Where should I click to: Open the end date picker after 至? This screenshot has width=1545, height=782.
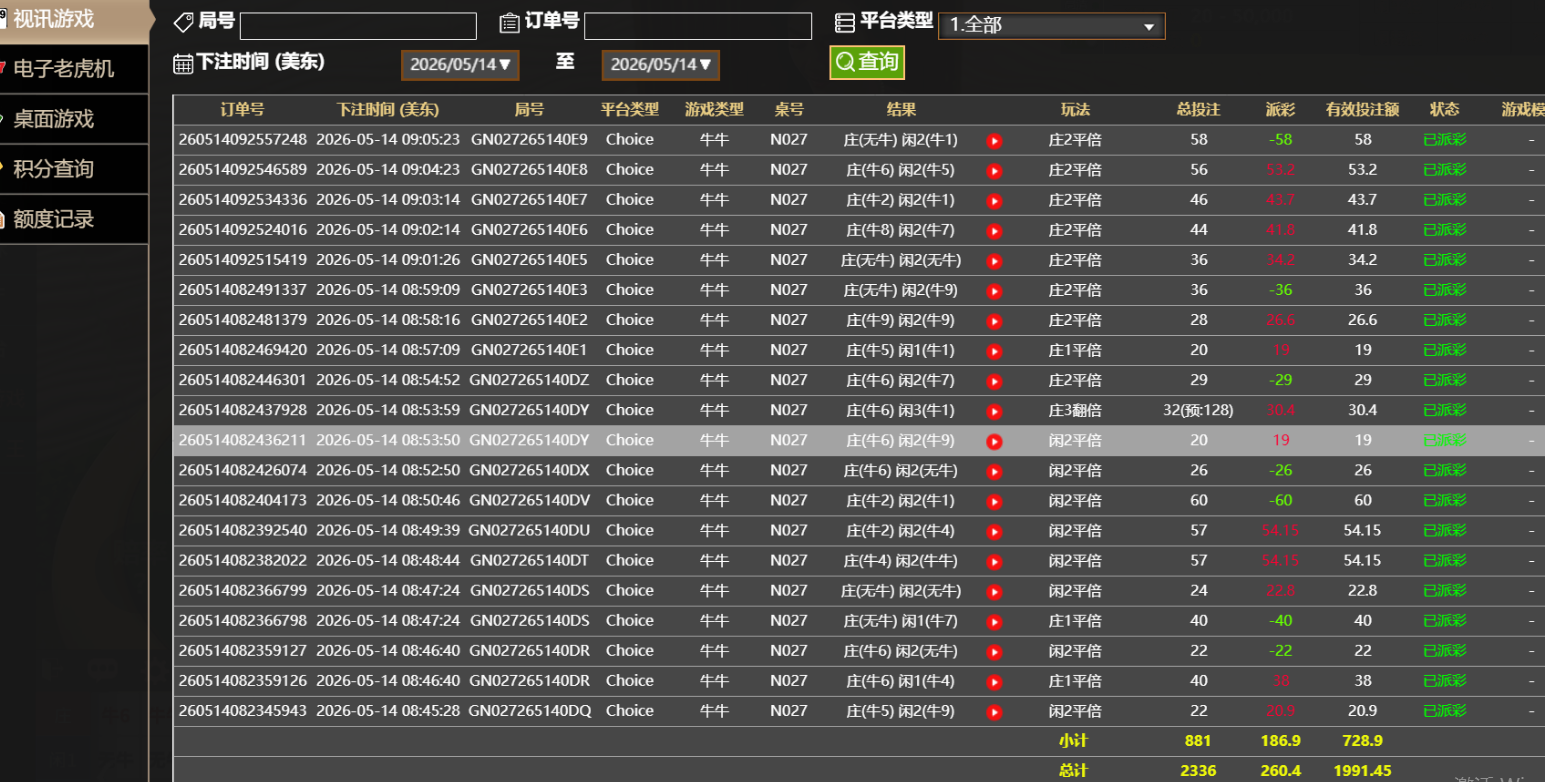click(x=660, y=65)
